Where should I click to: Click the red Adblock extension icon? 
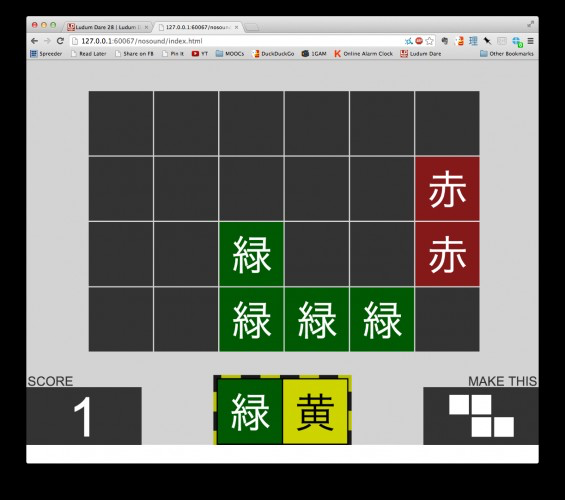pyautogui.click(x=419, y=41)
